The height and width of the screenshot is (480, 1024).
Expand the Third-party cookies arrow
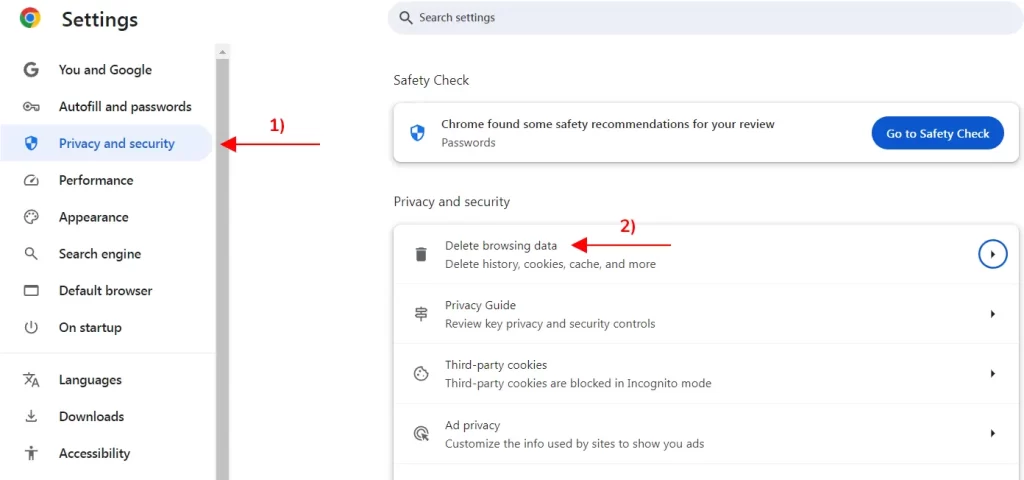click(992, 374)
